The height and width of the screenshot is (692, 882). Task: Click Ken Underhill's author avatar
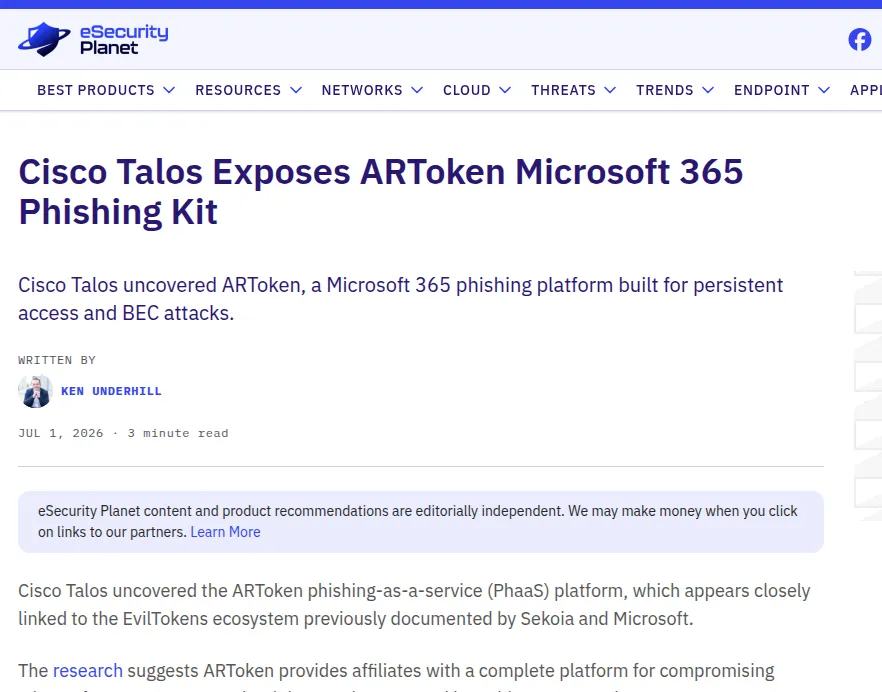(x=35, y=391)
